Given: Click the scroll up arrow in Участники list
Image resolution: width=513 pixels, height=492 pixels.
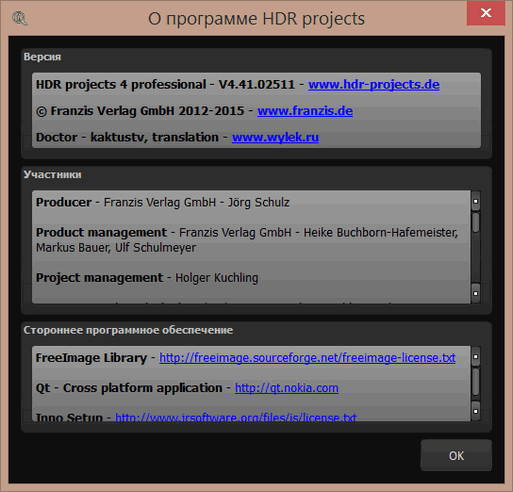Looking at the screenshot, I should [x=476, y=201].
